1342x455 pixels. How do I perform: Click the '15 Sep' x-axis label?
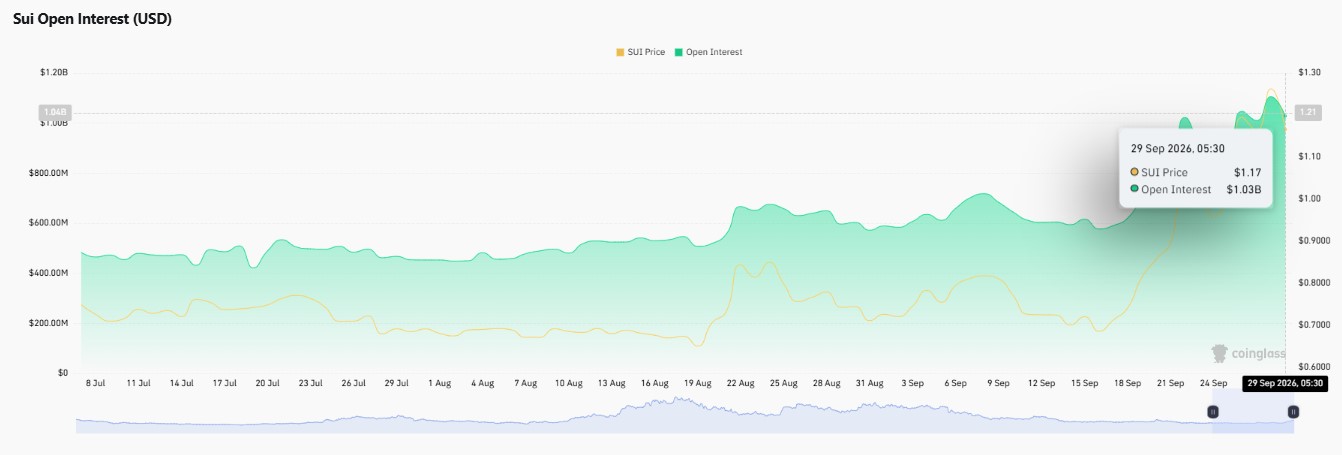(1084, 383)
